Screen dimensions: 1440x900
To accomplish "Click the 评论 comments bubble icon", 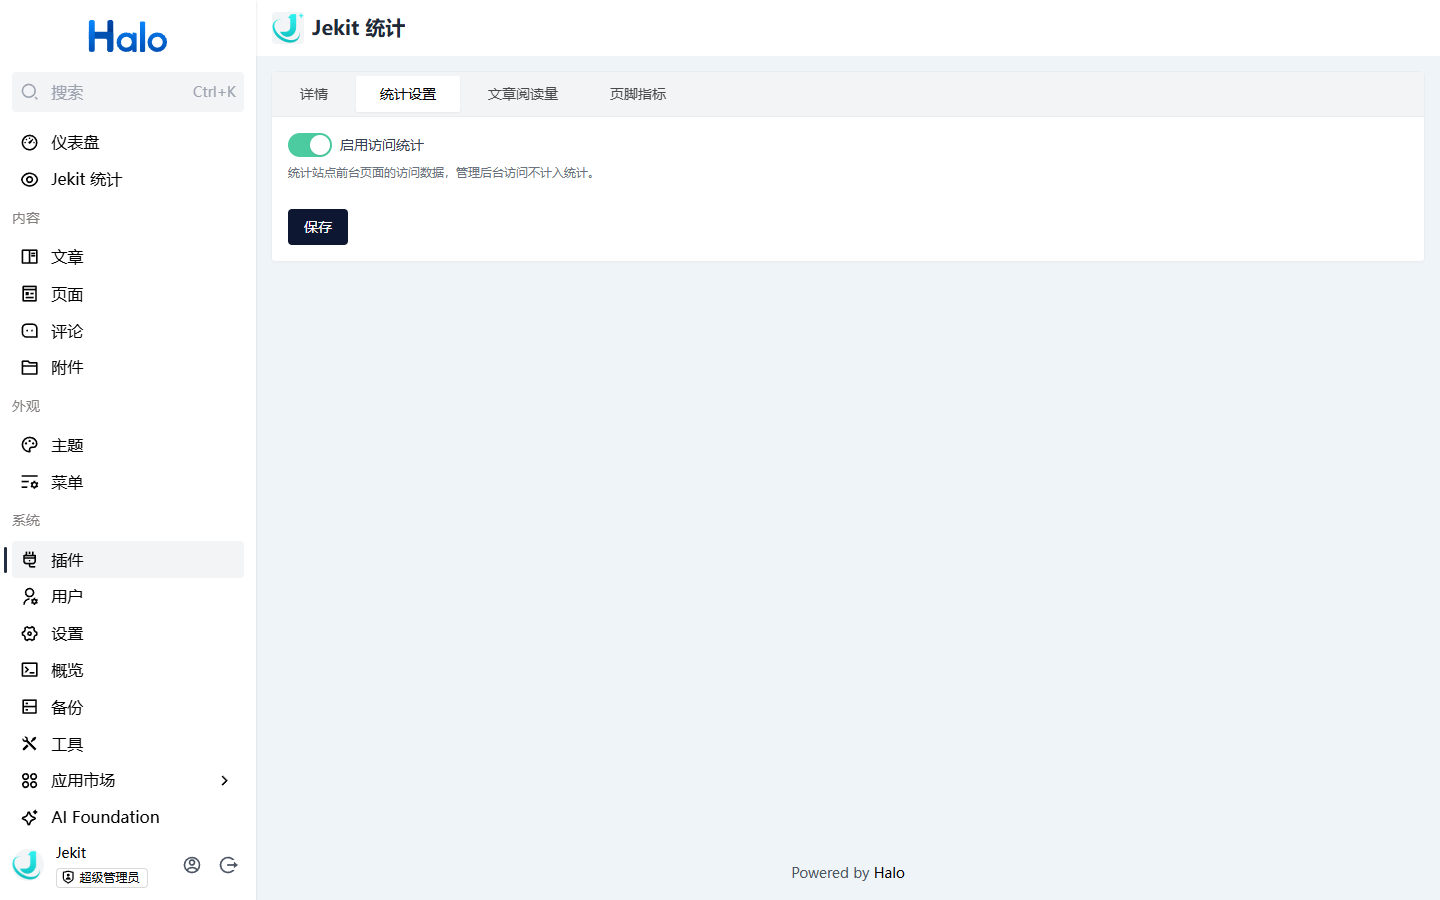I will point(30,331).
